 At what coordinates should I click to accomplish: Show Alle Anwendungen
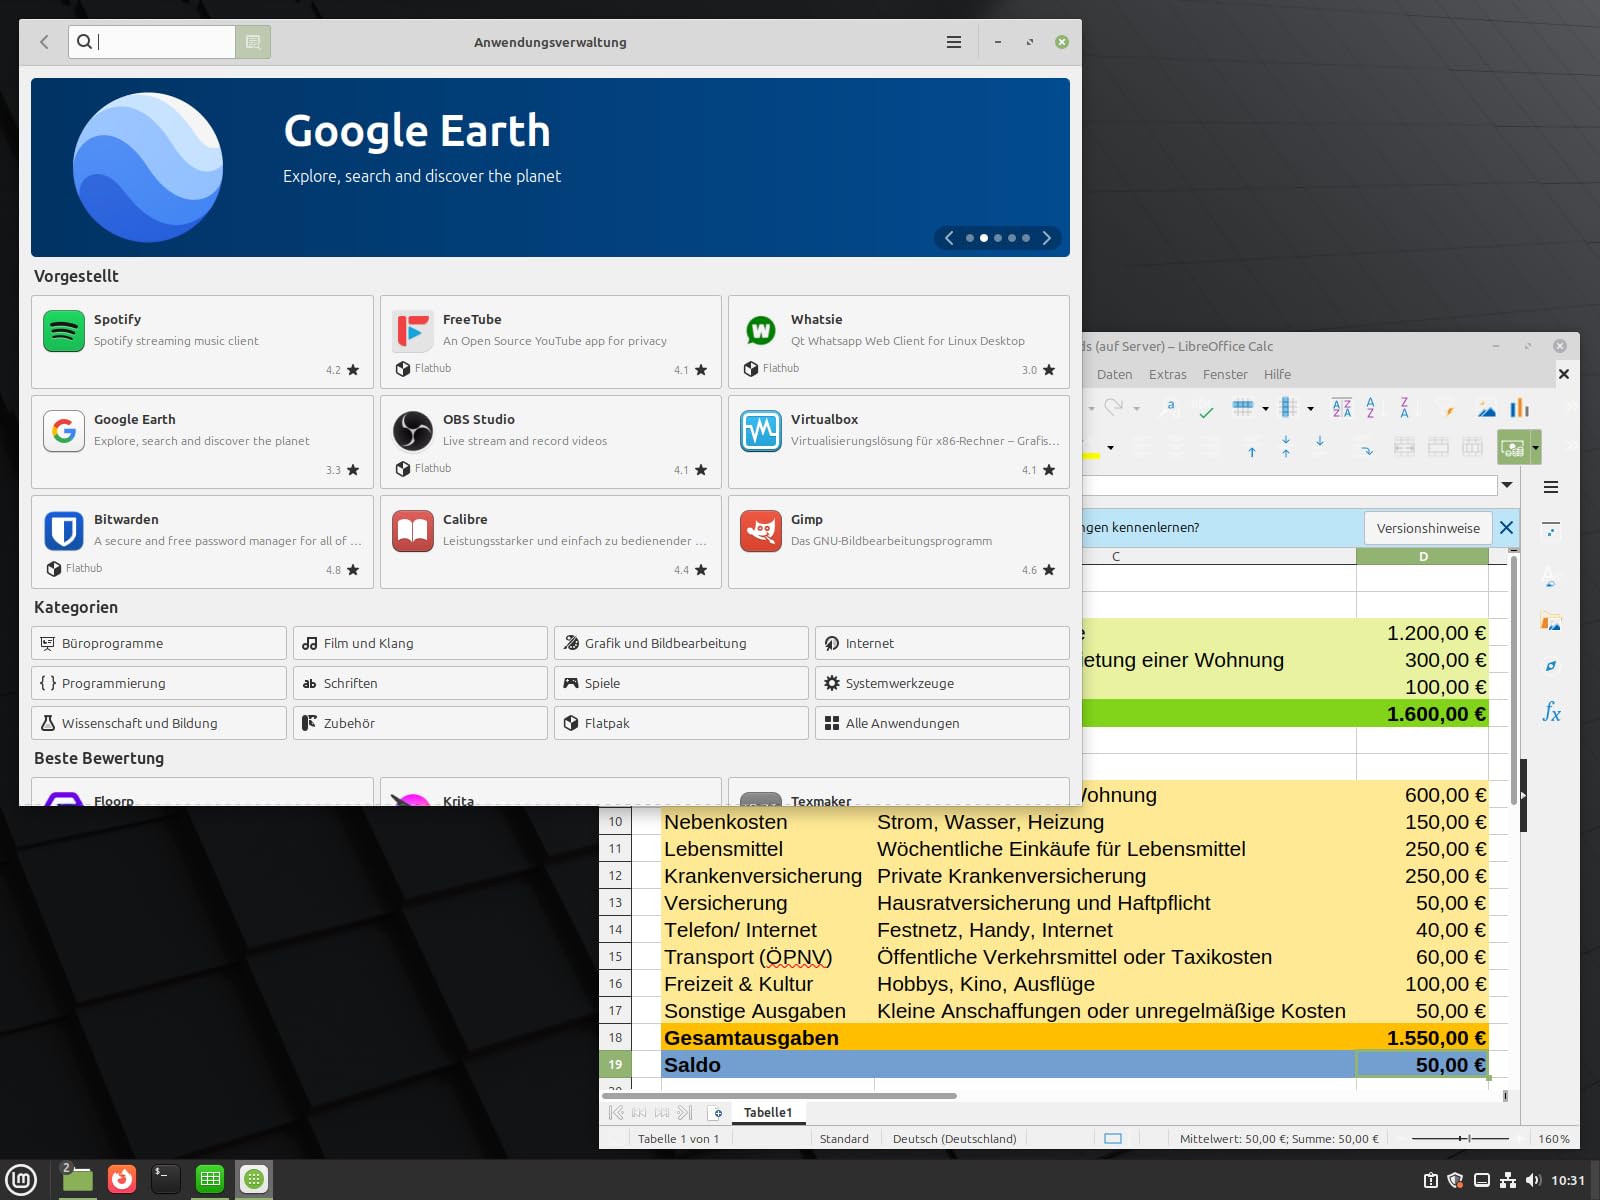[942, 723]
